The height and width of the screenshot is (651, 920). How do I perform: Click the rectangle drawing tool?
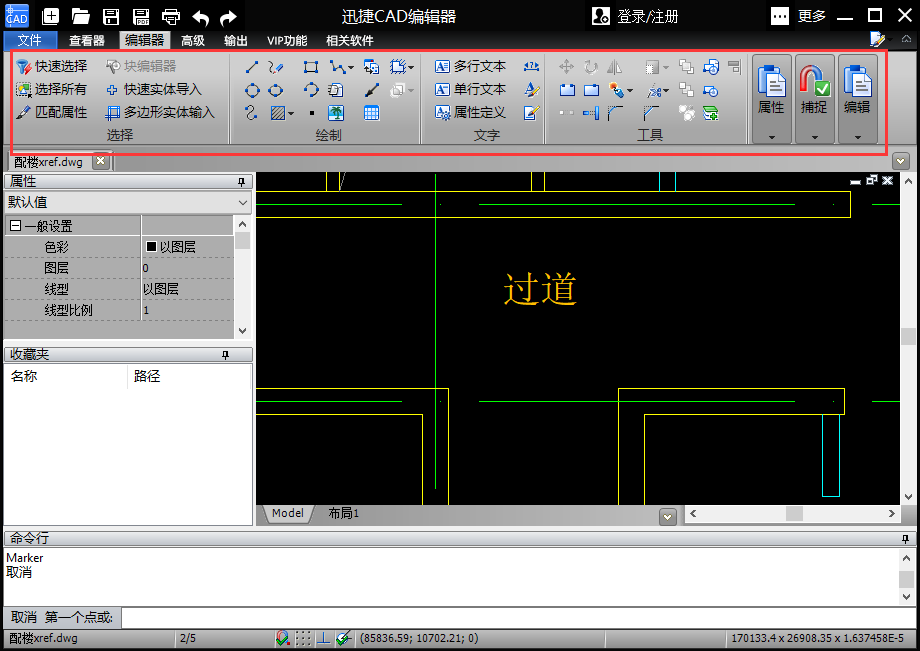[311, 67]
